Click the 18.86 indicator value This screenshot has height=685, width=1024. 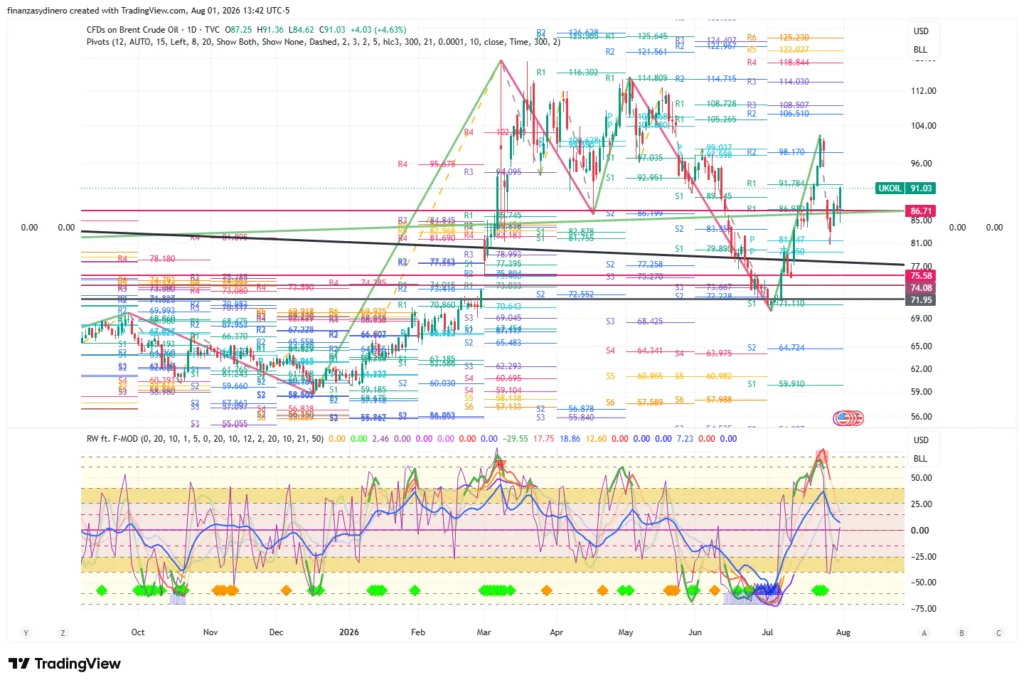coord(570,439)
